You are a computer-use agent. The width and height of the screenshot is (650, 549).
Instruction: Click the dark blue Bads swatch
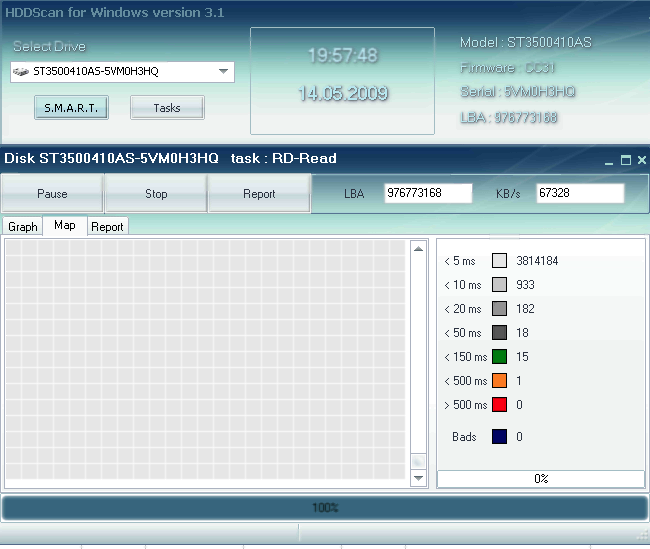click(x=500, y=437)
